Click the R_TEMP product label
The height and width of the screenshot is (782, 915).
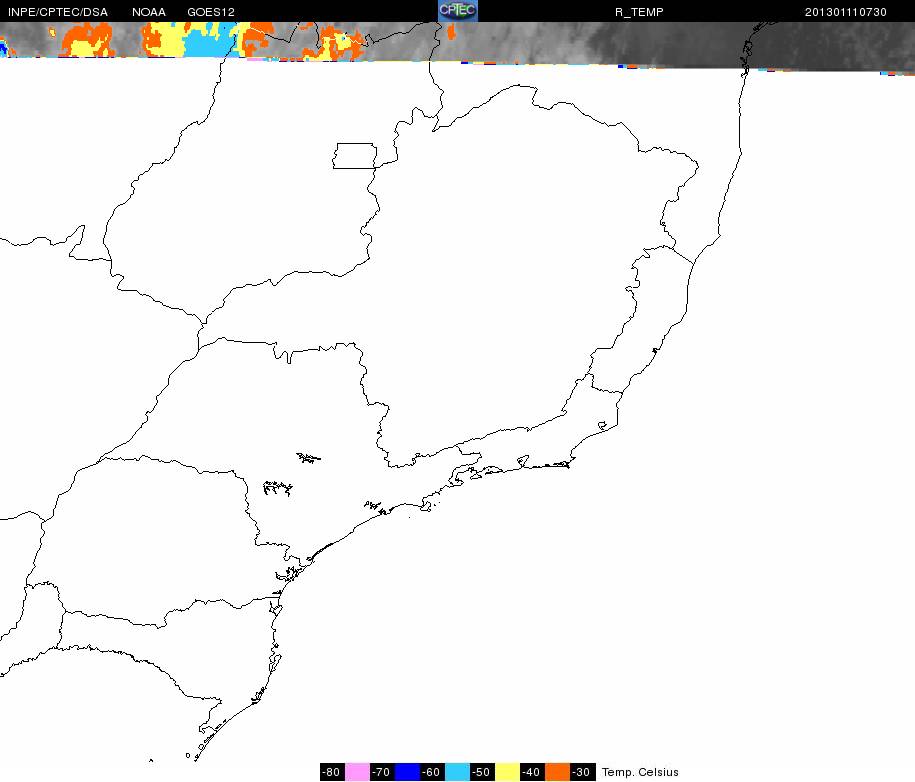coord(639,12)
